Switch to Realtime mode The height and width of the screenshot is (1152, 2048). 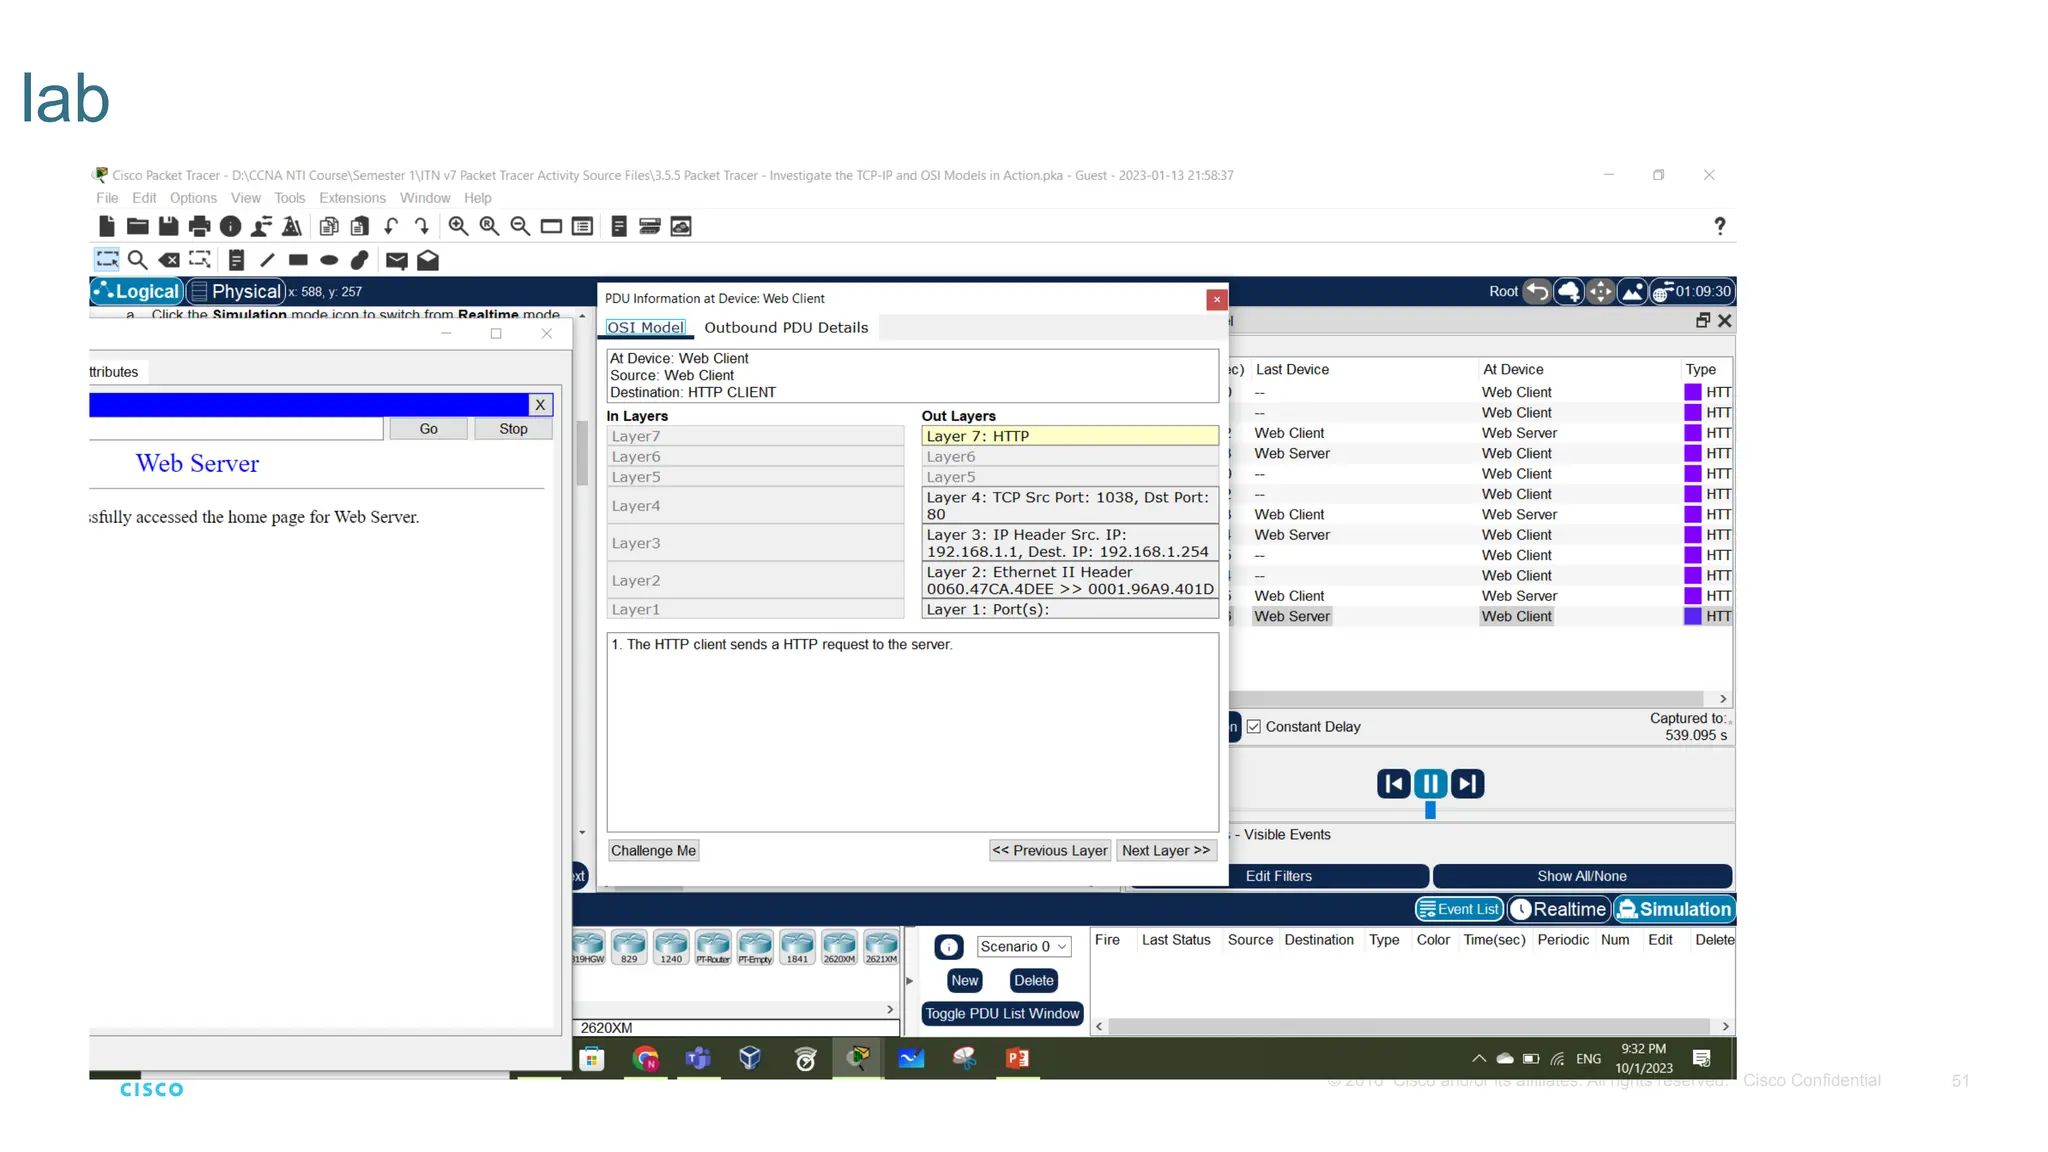pos(1559,909)
